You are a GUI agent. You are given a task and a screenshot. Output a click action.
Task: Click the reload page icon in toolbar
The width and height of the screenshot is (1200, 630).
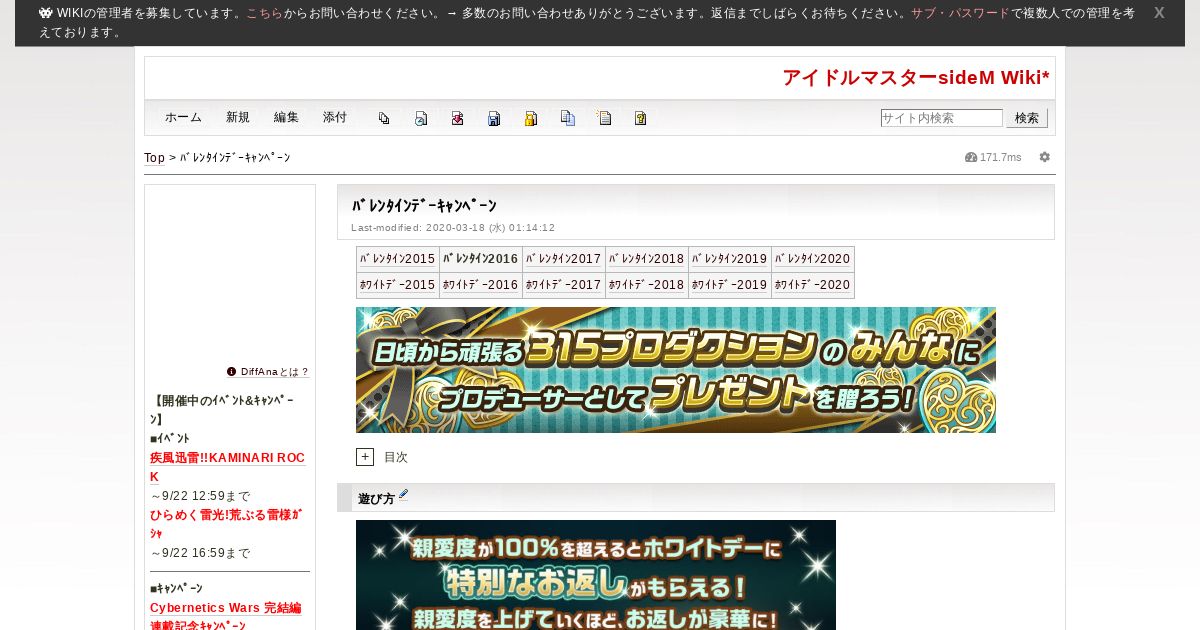coord(421,118)
